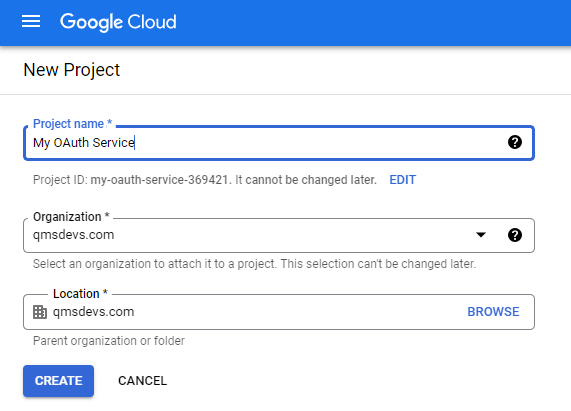Viewport: 571px width, 411px height.
Task: Click the 'Project name *' label
Action: (x=72, y=124)
